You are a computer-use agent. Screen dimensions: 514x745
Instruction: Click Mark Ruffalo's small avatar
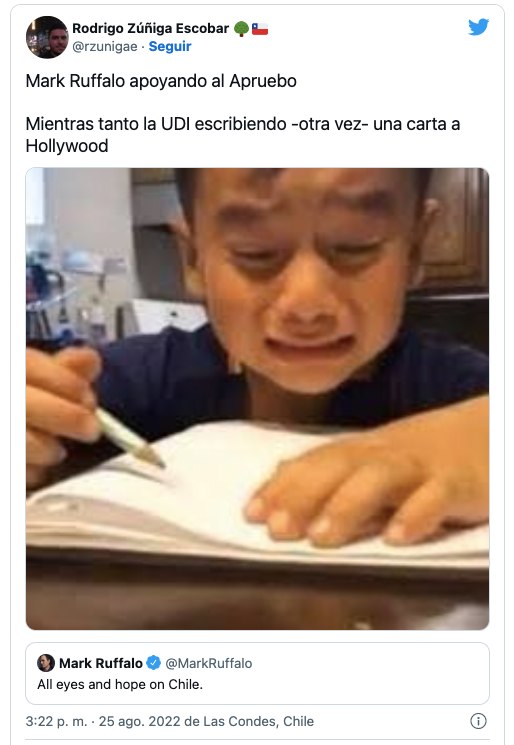[x=46, y=663]
